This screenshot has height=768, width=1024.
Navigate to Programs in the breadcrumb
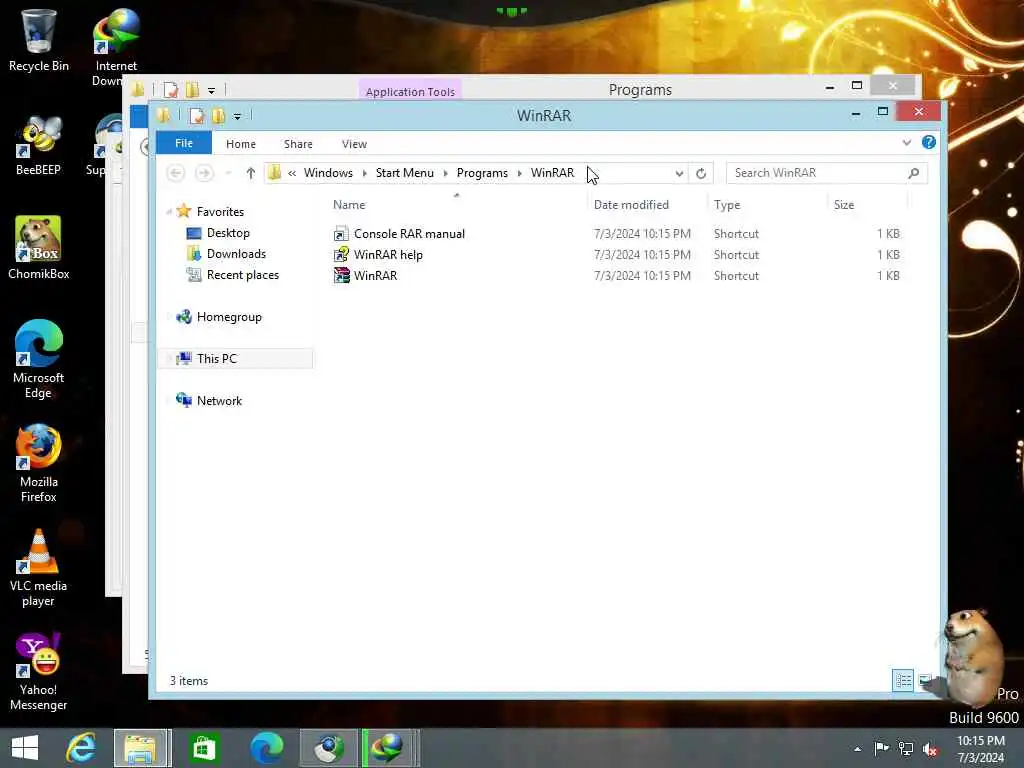point(482,173)
